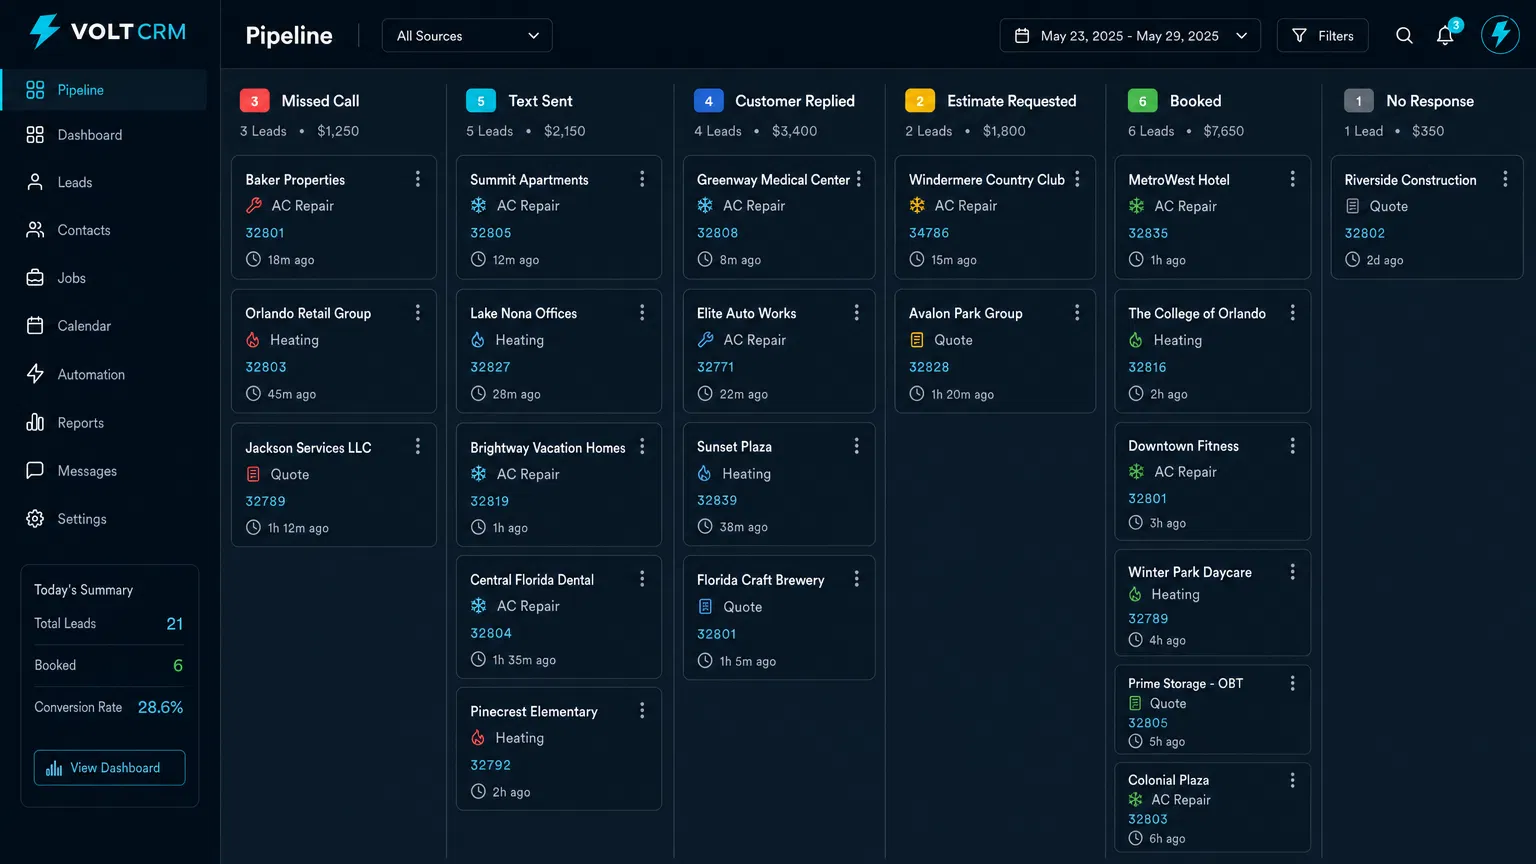The image size is (1536, 864).
Task: Open the All Sources dropdown
Action: click(x=466, y=35)
